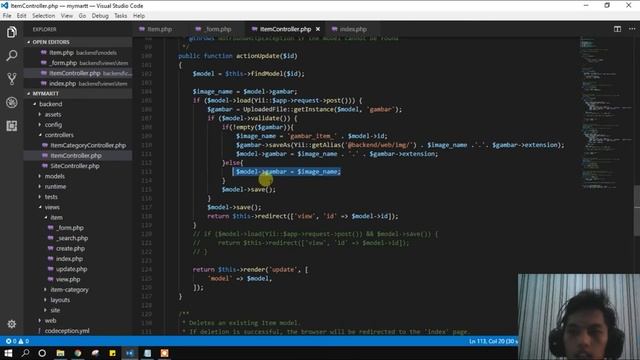This screenshot has width=640, height=360.
Task: Expand the web folder
Action: pos(50,320)
